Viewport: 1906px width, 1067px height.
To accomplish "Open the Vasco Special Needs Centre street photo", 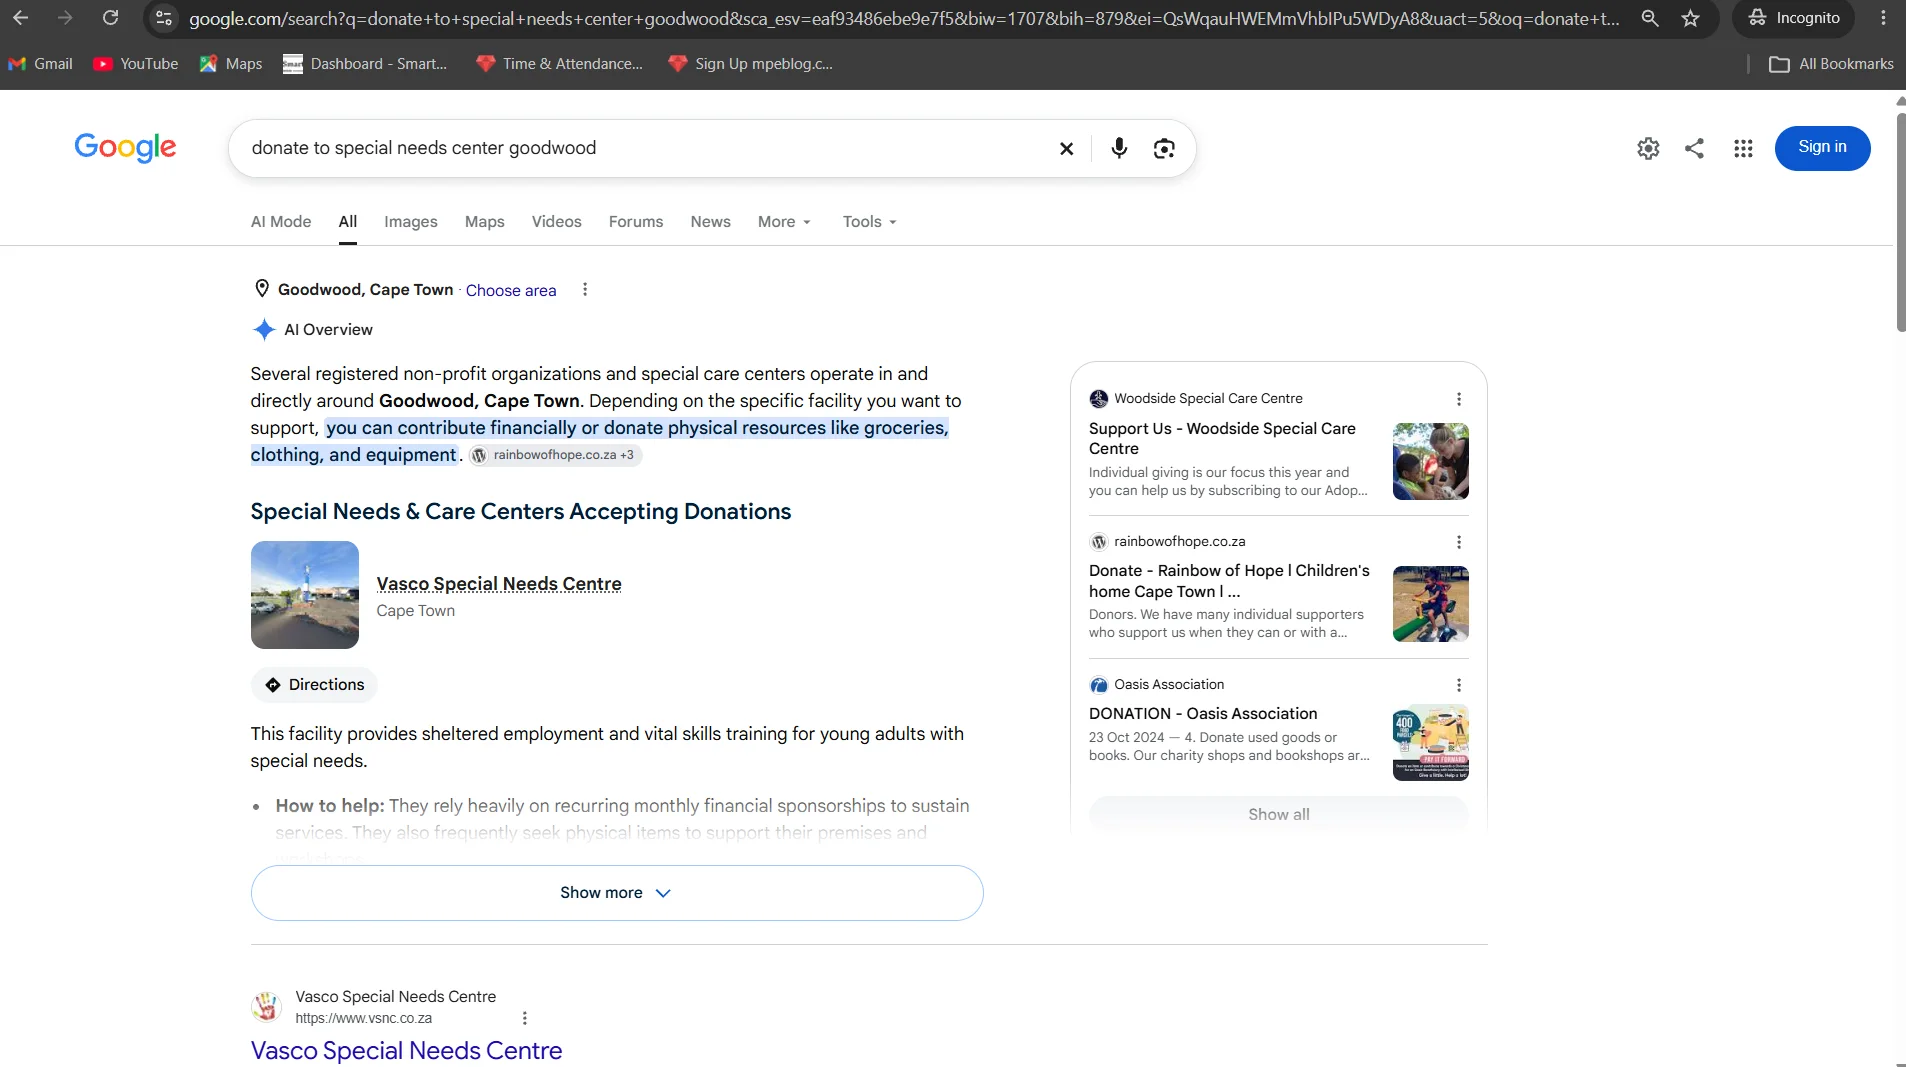I will click(305, 595).
